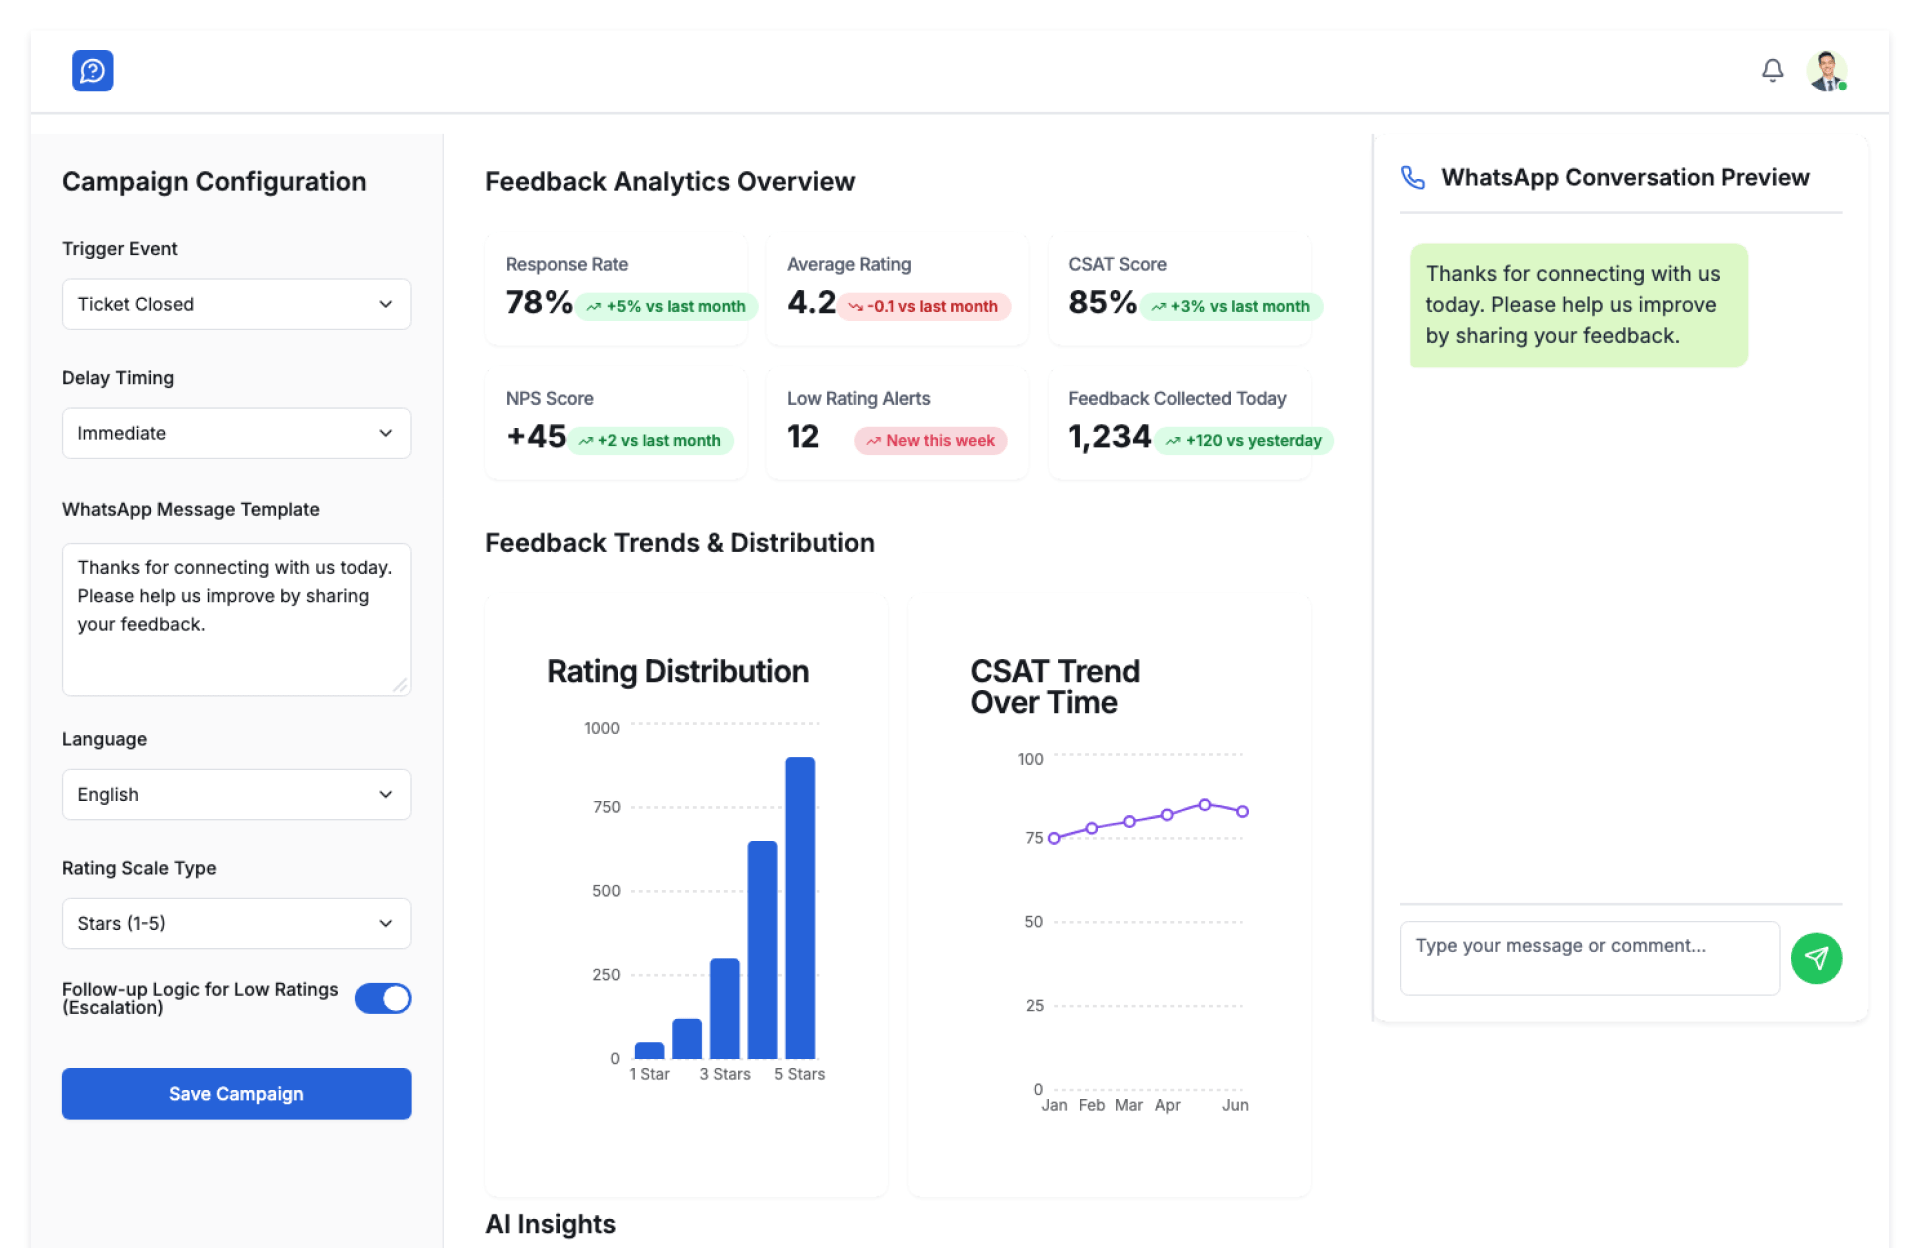Viewport: 1920px width, 1248px height.
Task: Open the Rating Scale Type dropdown
Action: [236, 923]
